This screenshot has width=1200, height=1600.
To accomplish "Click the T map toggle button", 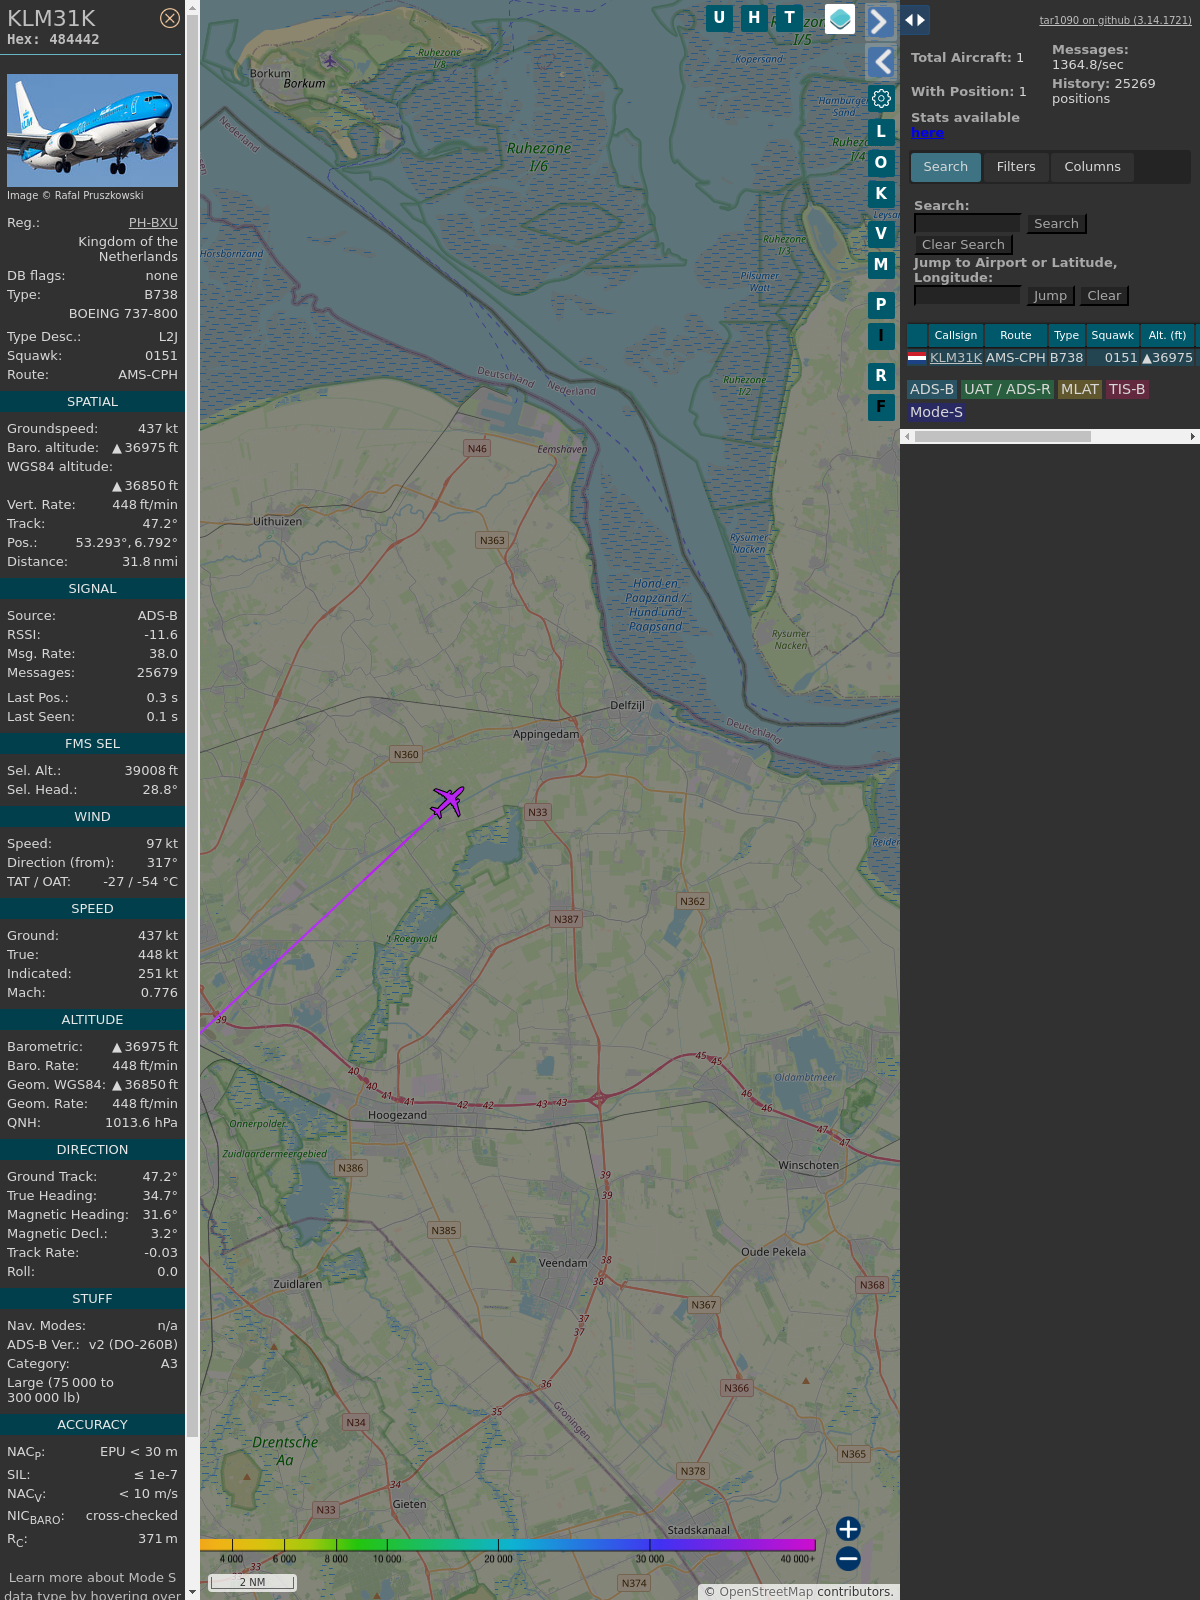I will coord(790,18).
